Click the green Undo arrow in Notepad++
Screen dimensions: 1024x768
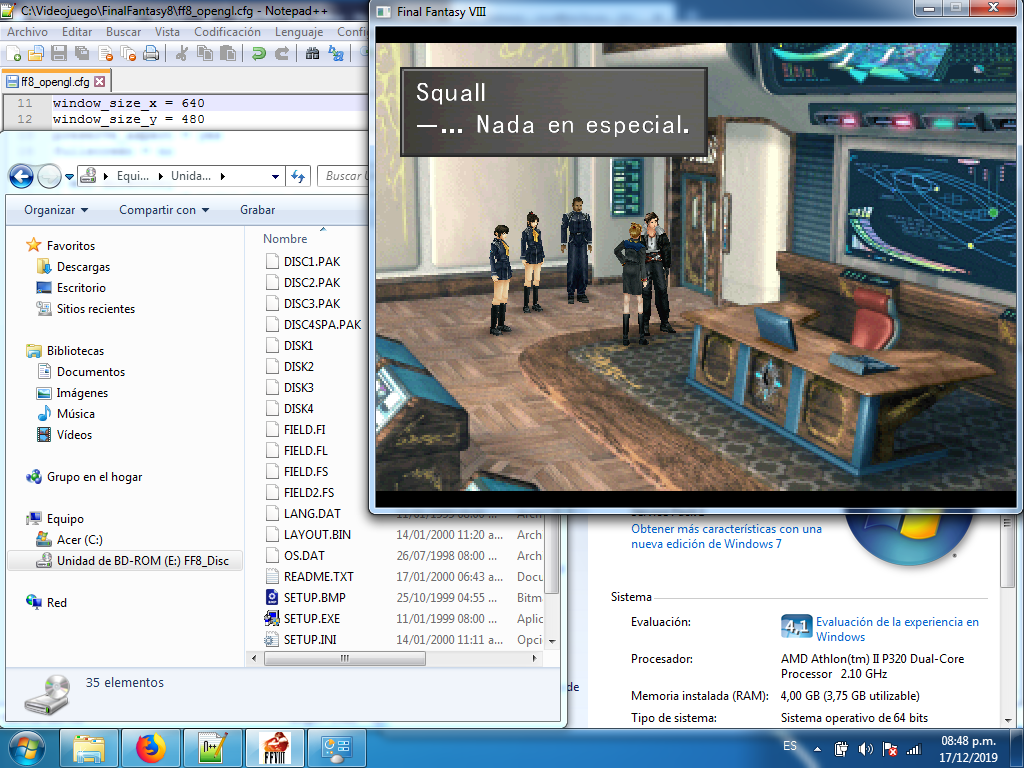[x=259, y=54]
